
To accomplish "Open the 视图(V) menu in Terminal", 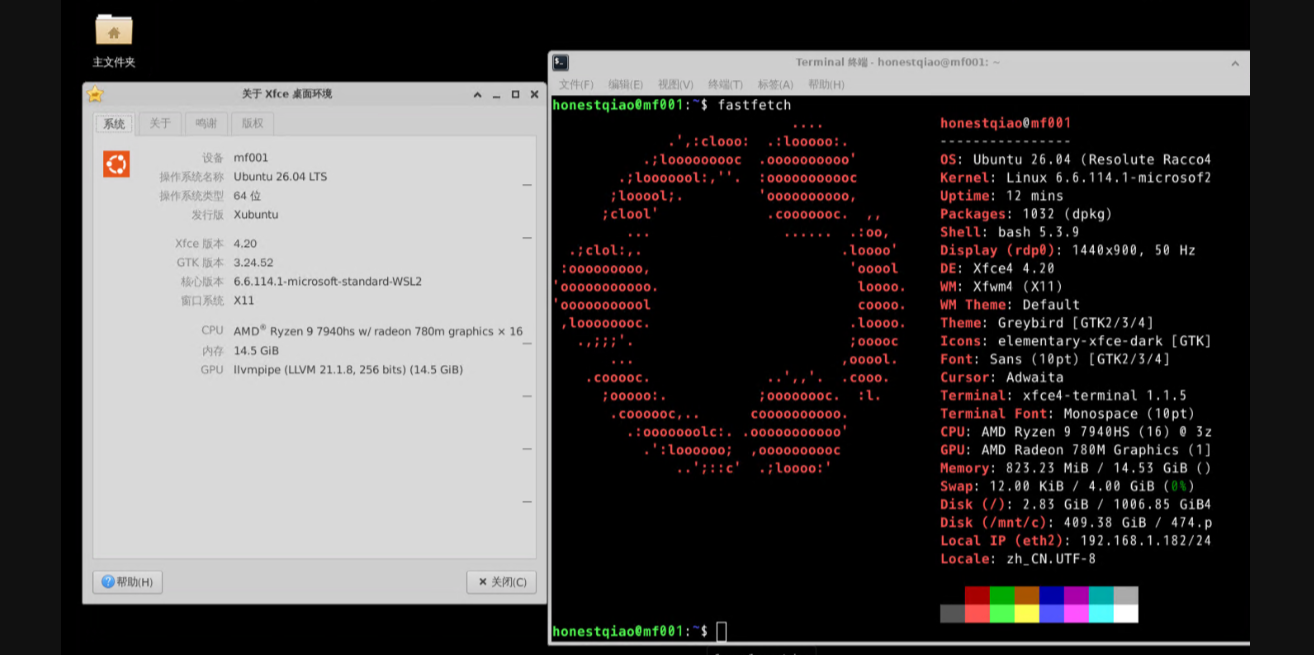I will pos(676,85).
